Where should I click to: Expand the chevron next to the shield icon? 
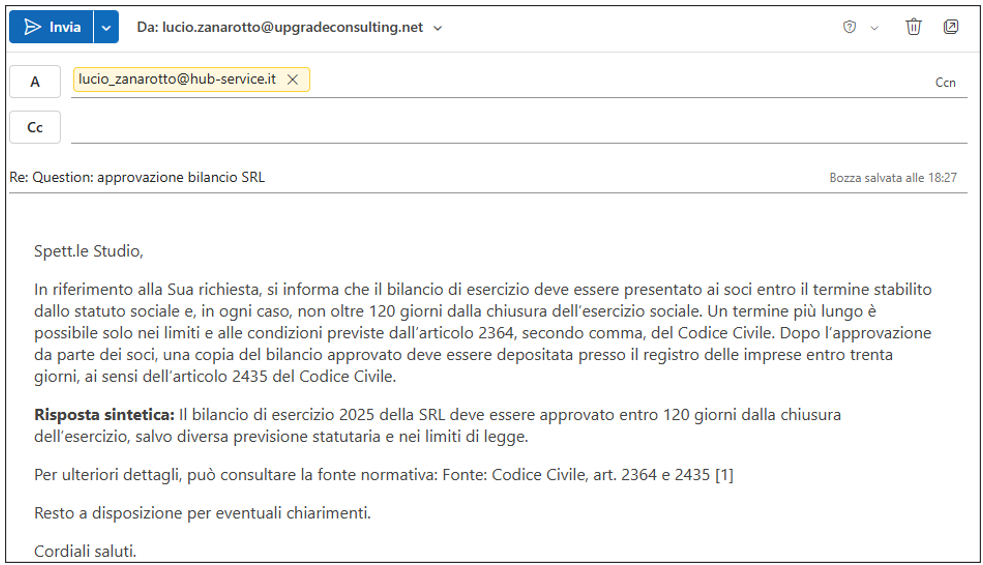(x=874, y=28)
